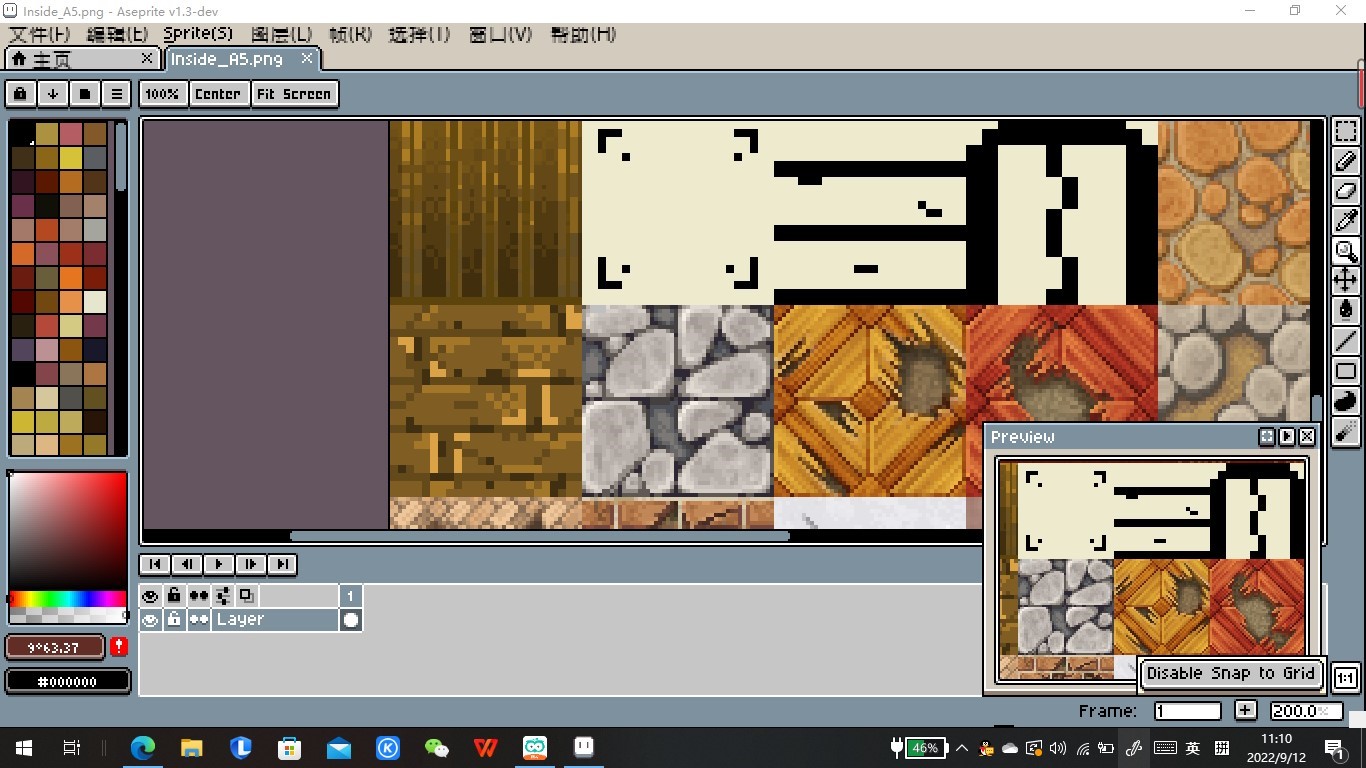
Task: Go to first frame in timeline
Action: (155, 564)
